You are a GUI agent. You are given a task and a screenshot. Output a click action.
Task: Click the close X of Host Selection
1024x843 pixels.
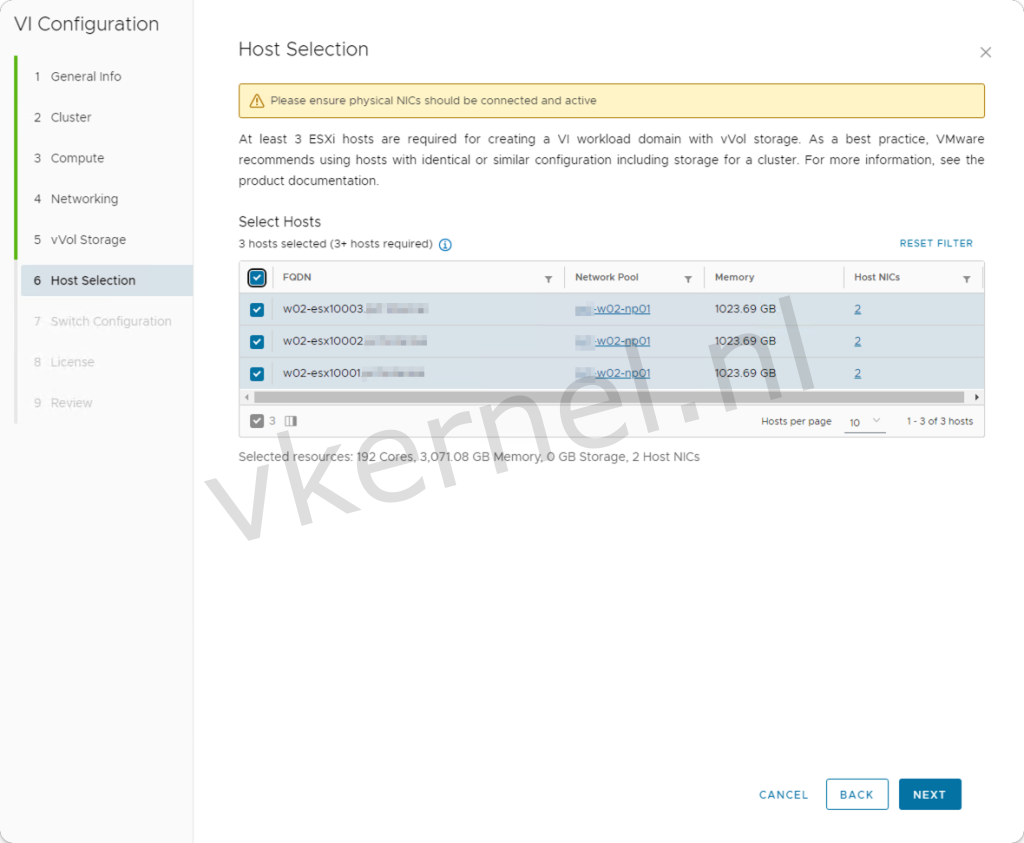pyautogui.click(x=985, y=52)
